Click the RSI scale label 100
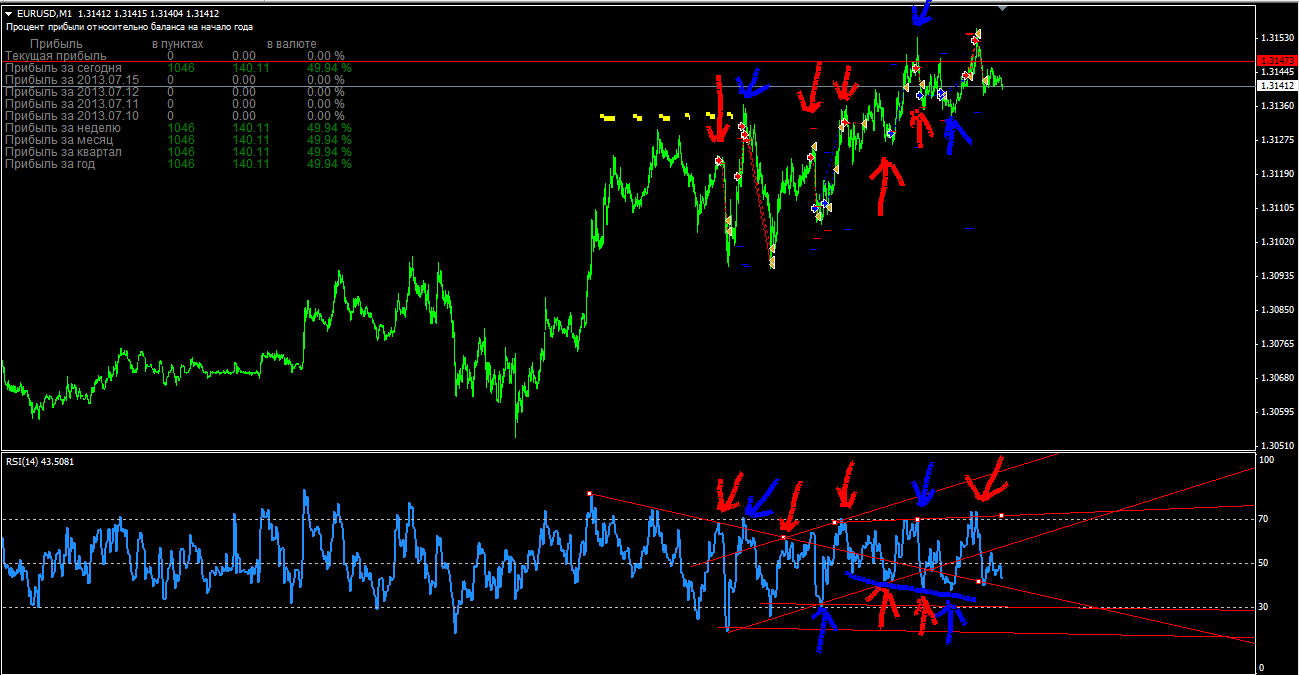The width and height of the screenshot is (1299, 675). (1267, 460)
